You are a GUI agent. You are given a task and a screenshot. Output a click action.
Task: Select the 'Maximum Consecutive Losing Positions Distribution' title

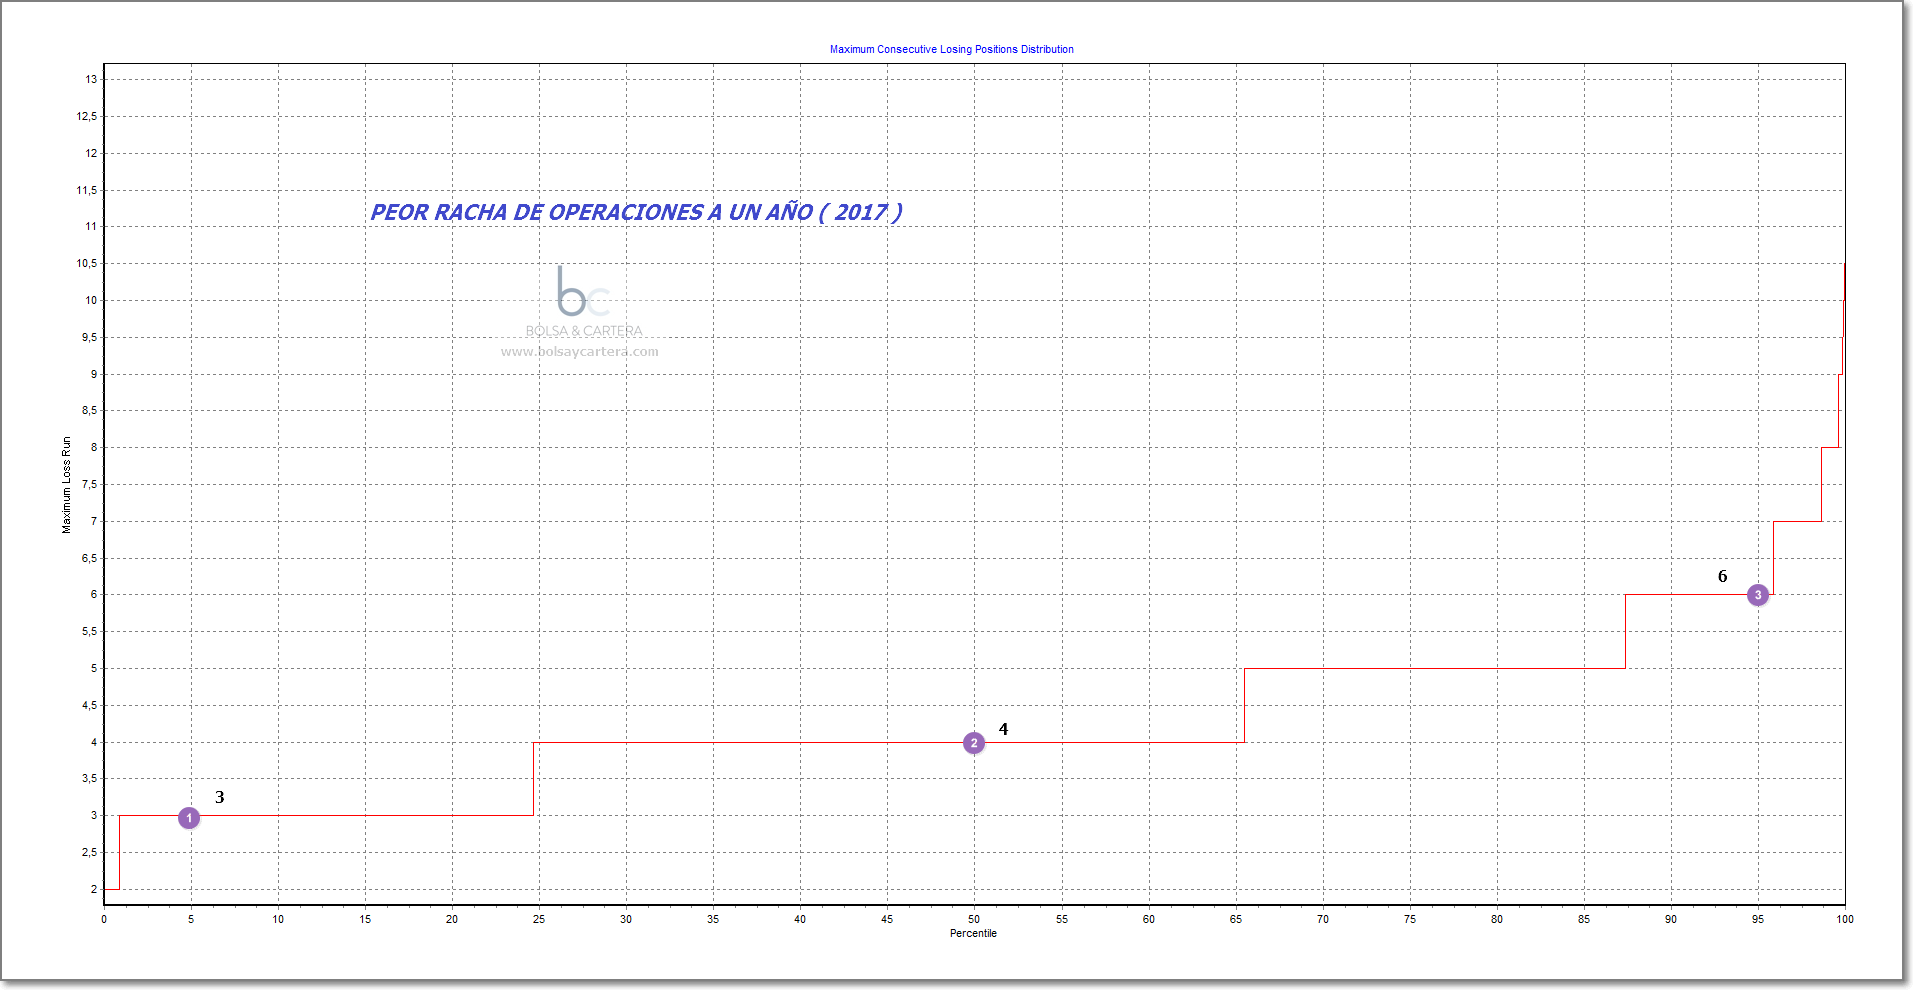point(951,49)
